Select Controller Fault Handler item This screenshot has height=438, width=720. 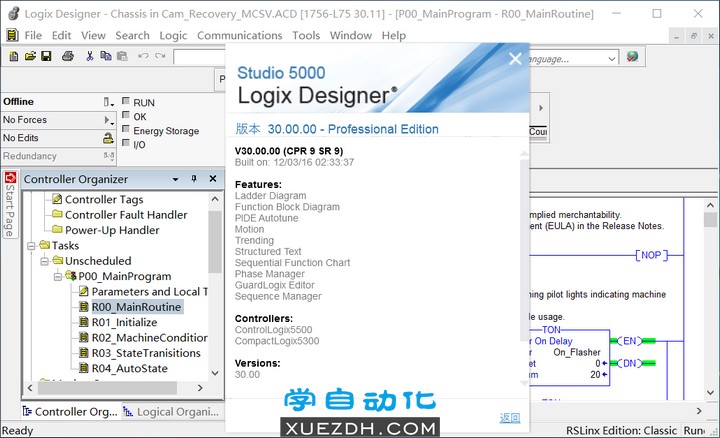126,214
